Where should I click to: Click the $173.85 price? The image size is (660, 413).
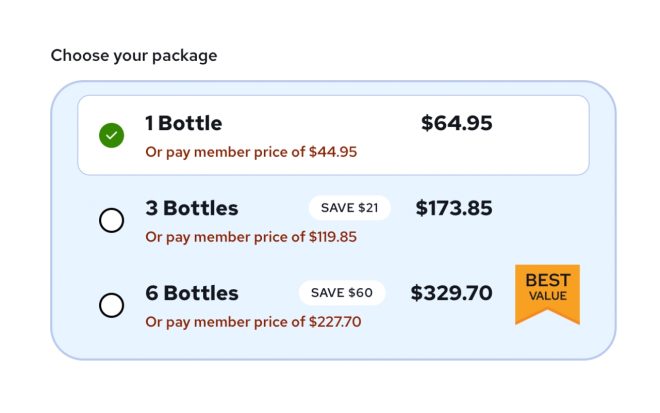pos(454,208)
